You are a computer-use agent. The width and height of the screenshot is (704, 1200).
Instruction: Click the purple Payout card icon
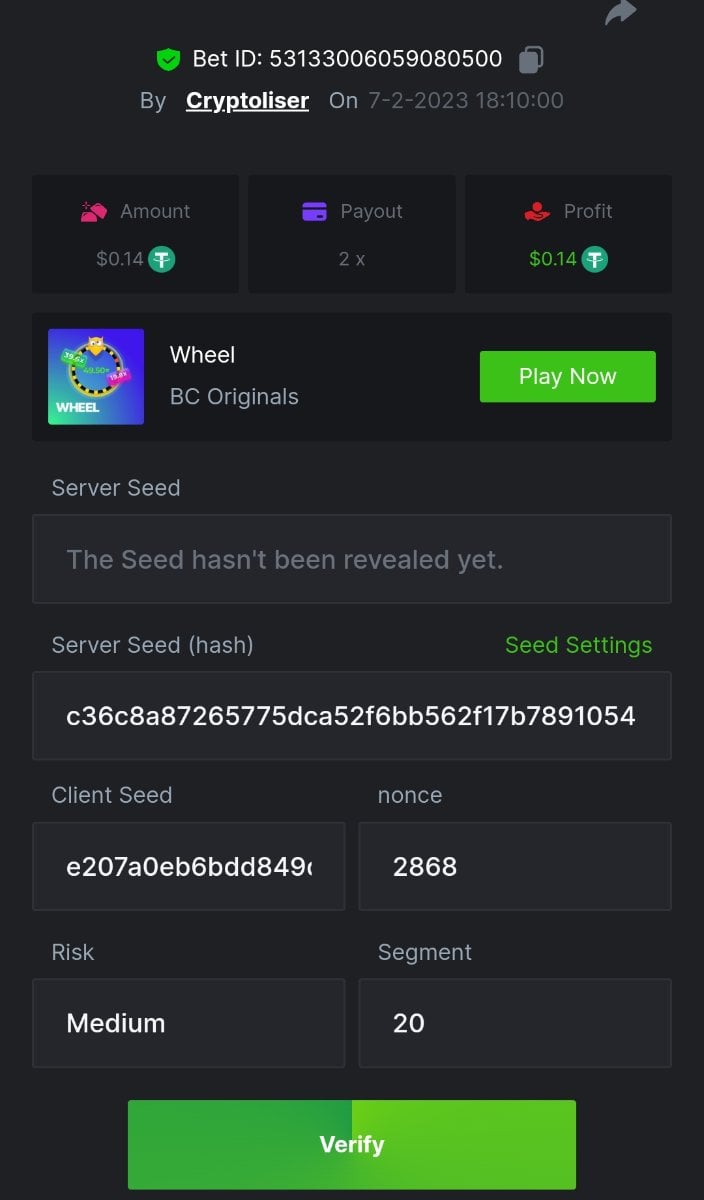coord(314,211)
